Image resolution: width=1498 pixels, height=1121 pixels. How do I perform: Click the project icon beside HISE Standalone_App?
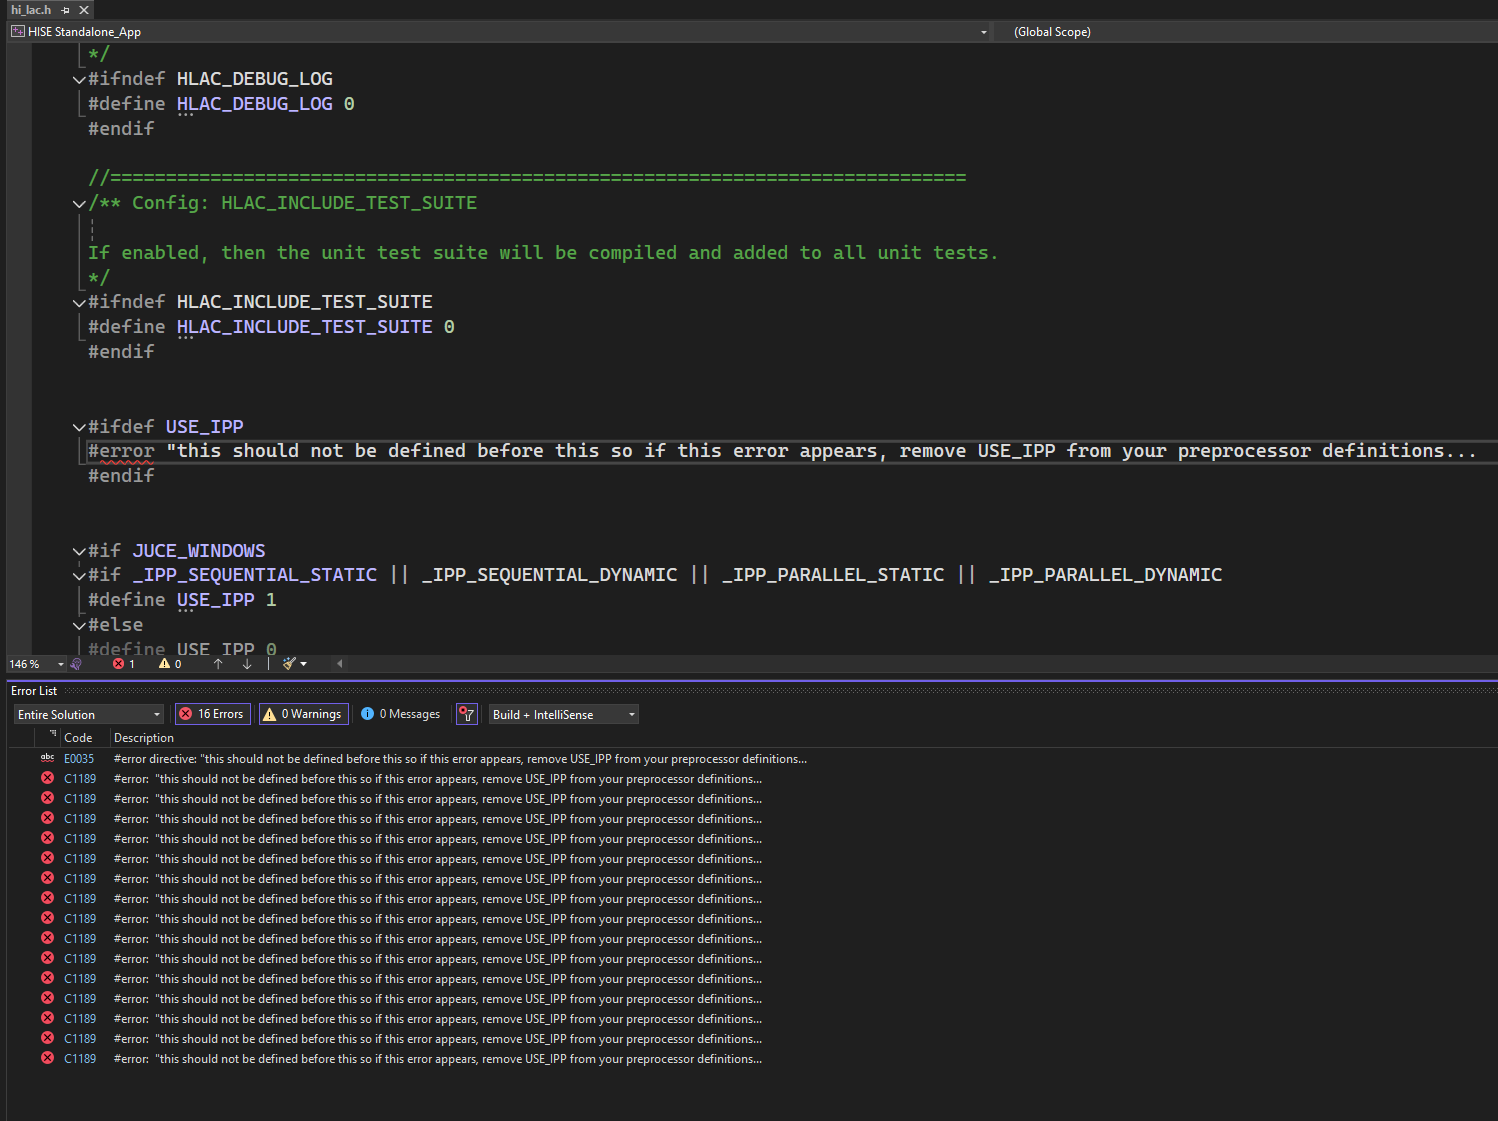18,32
